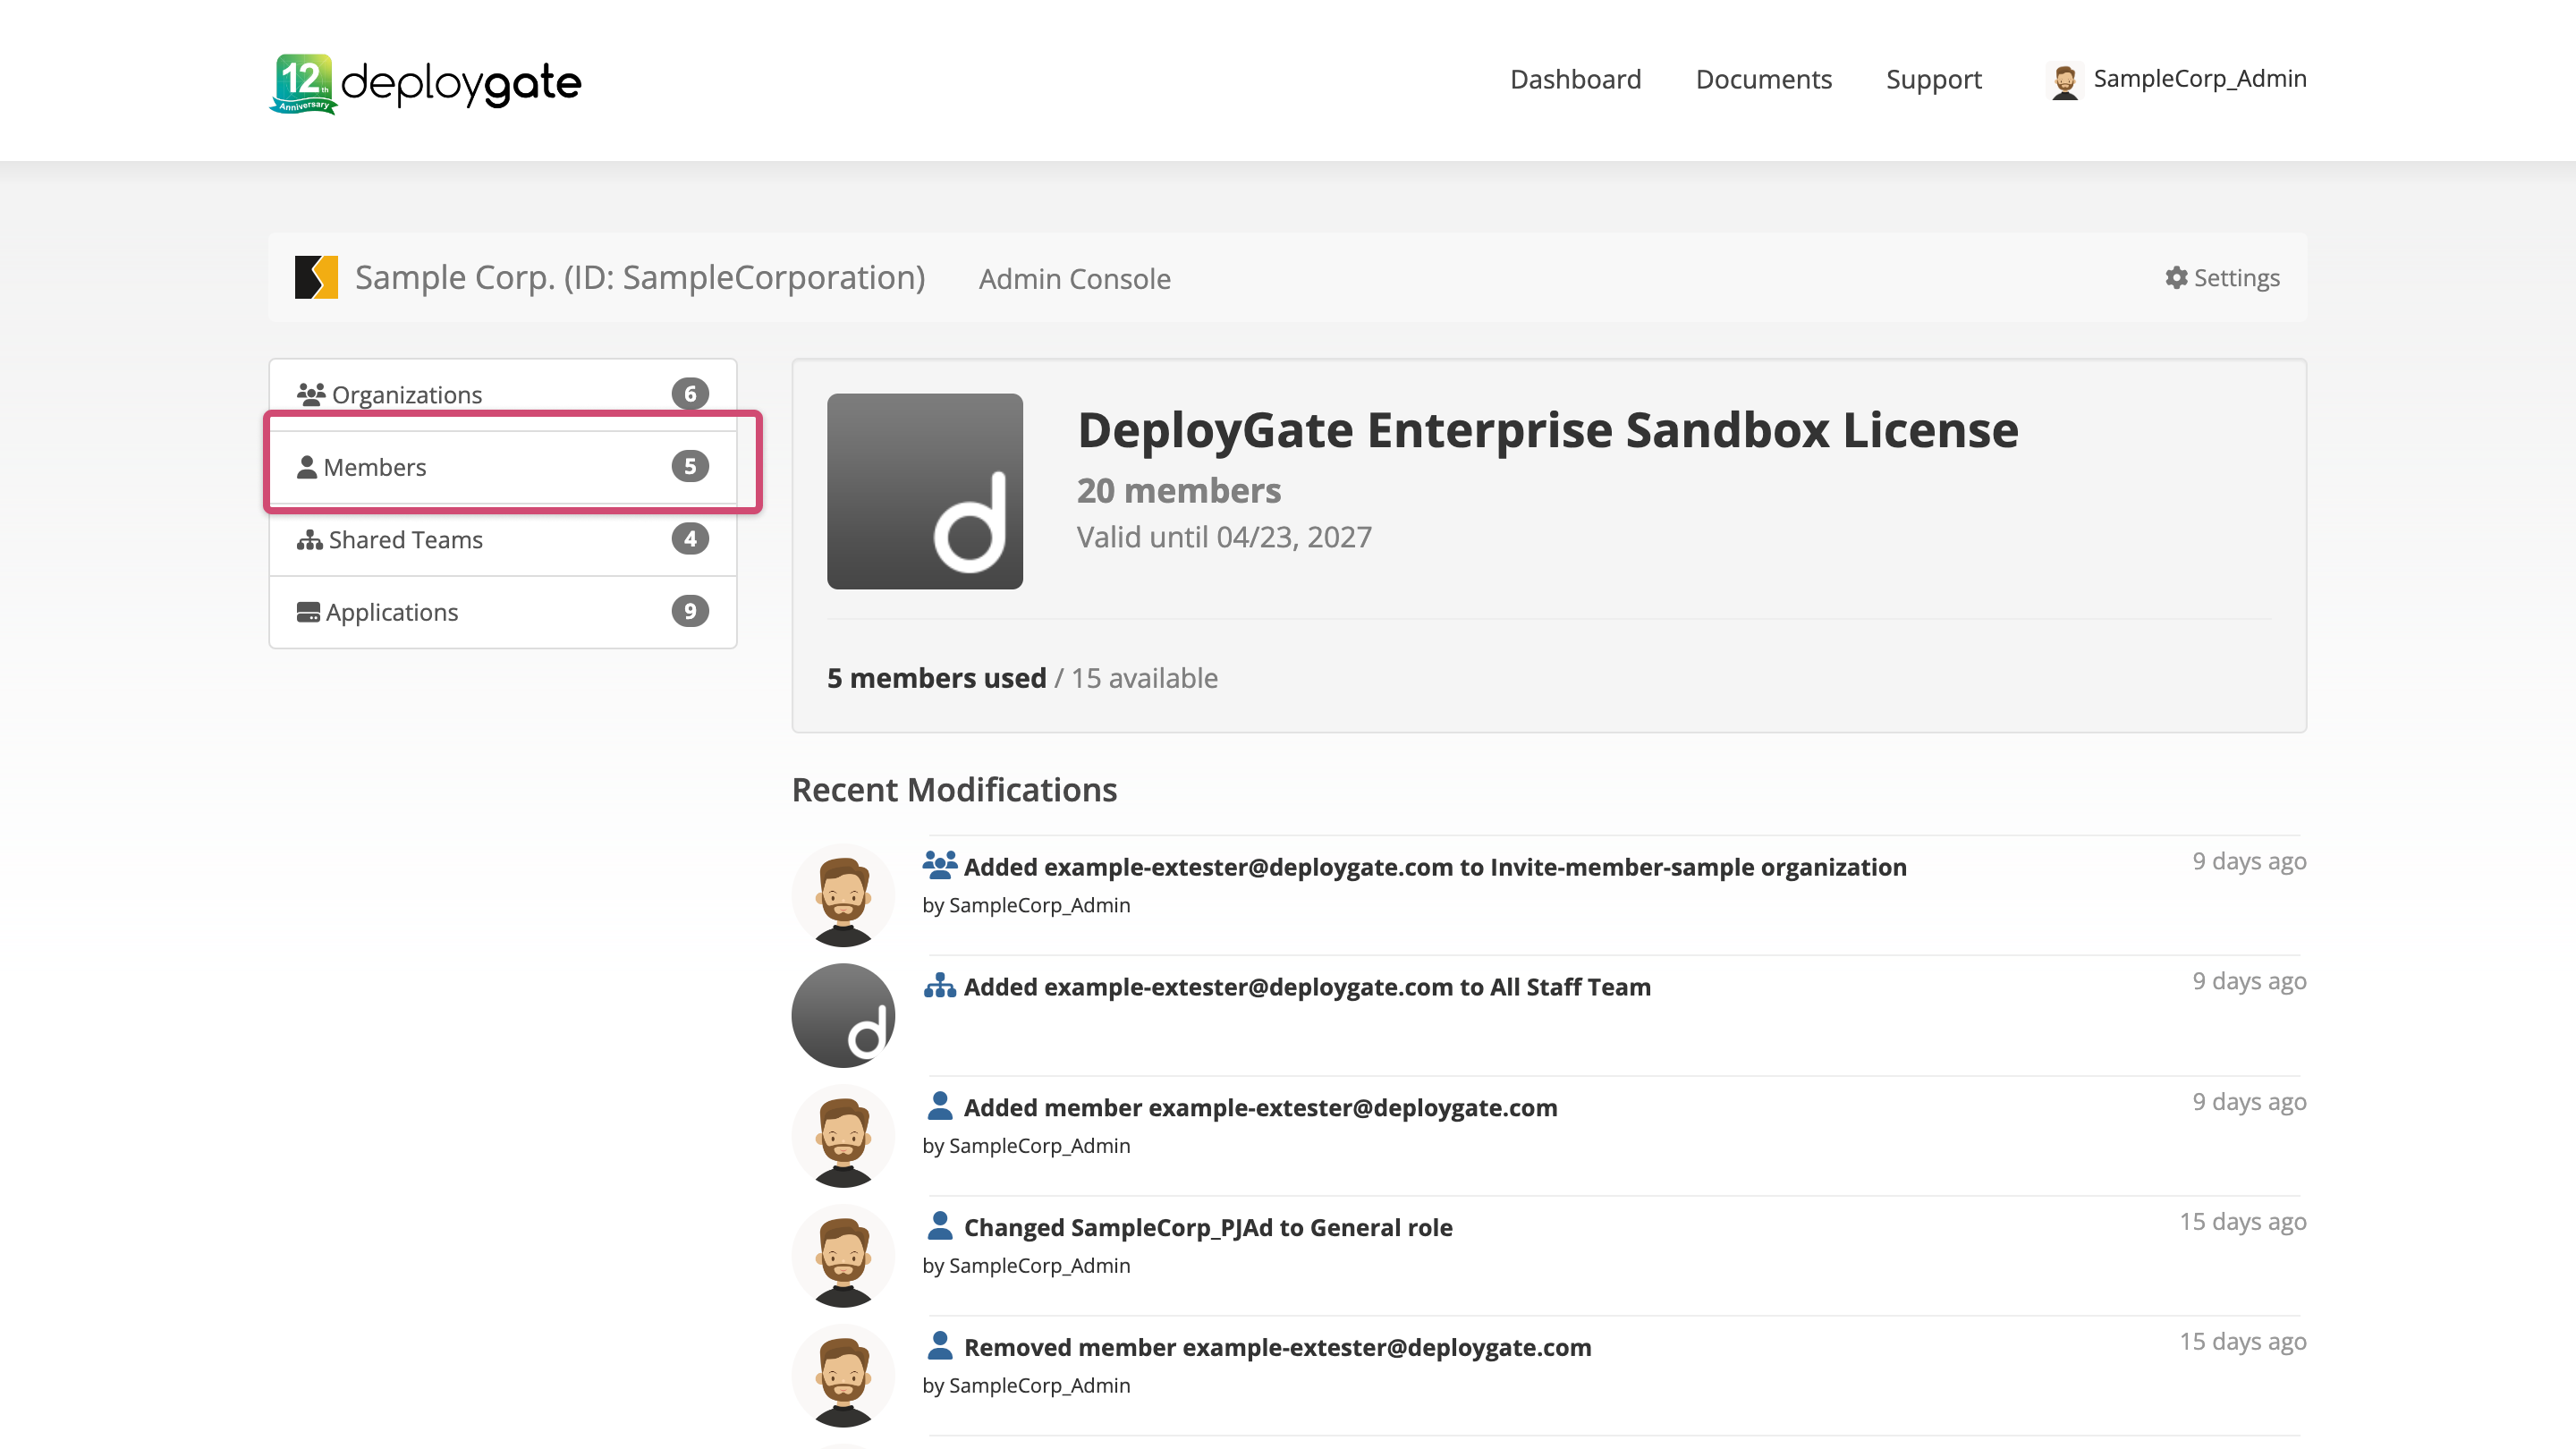Click Valid until 04/23, 2027 text
The width and height of the screenshot is (2576, 1449).
(1224, 537)
